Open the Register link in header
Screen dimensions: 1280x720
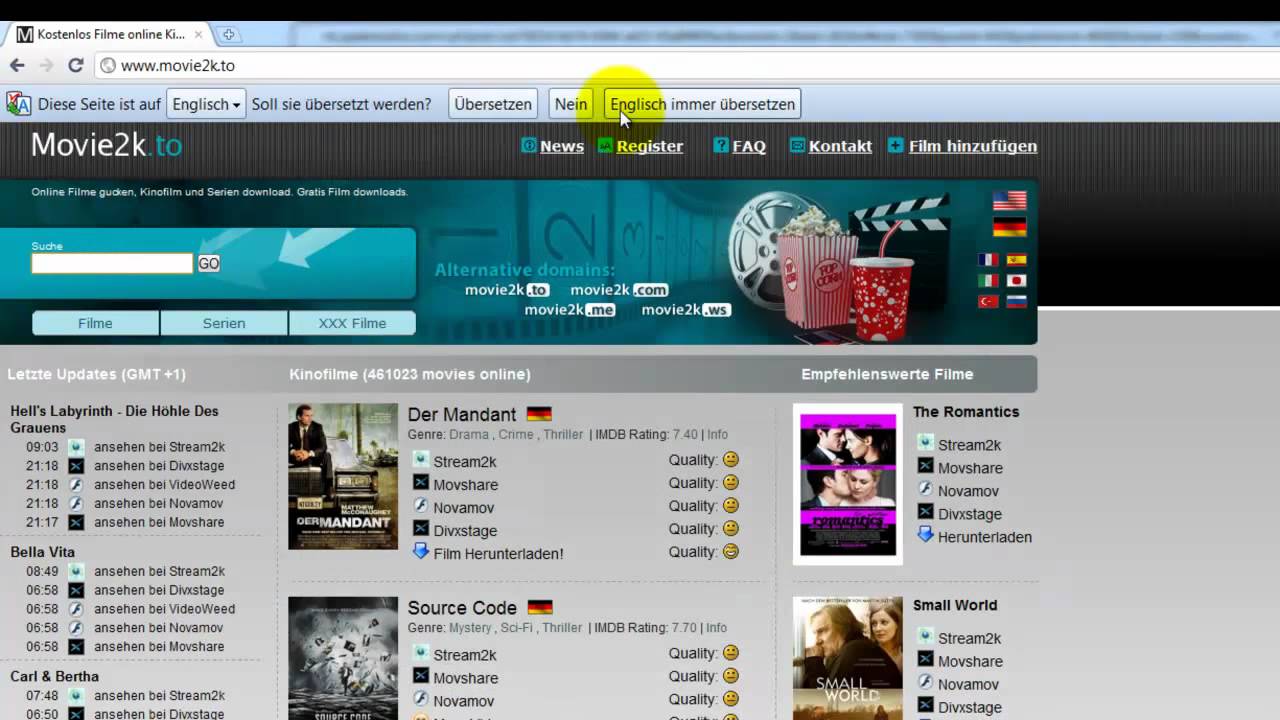tap(650, 146)
